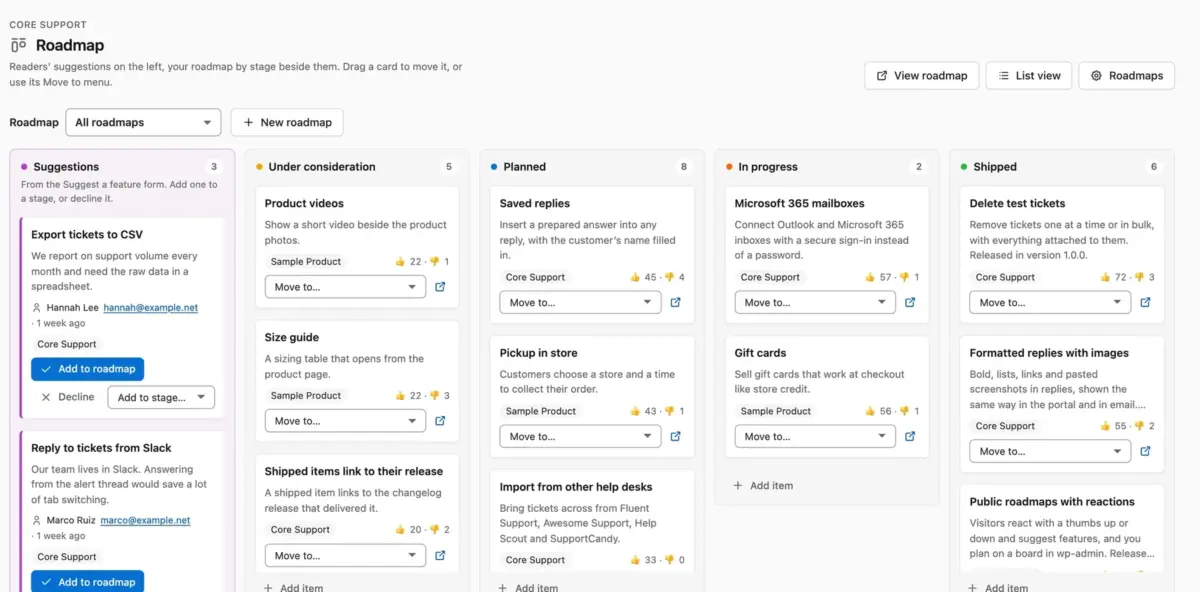Open Move to dropdown on Shipped items card

pyautogui.click(x=345, y=555)
